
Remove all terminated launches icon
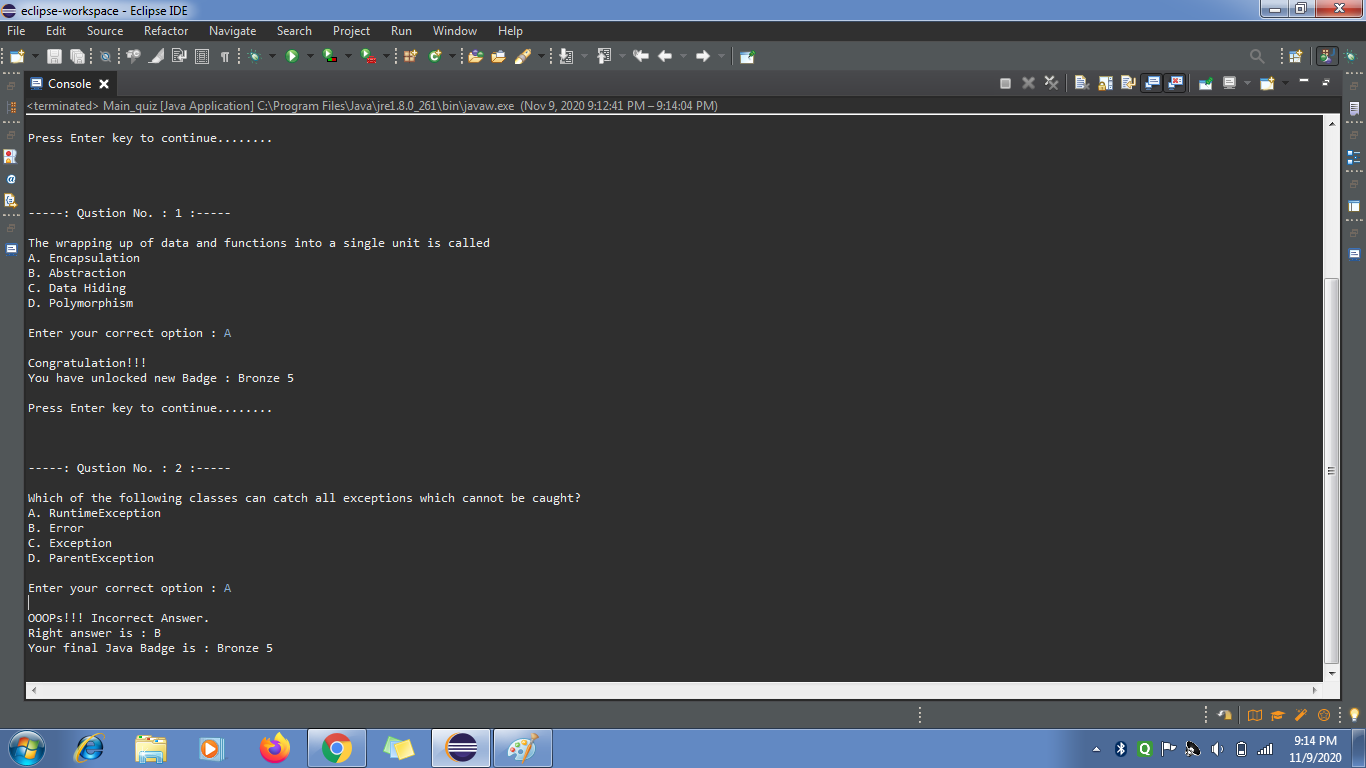coord(1051,83)
